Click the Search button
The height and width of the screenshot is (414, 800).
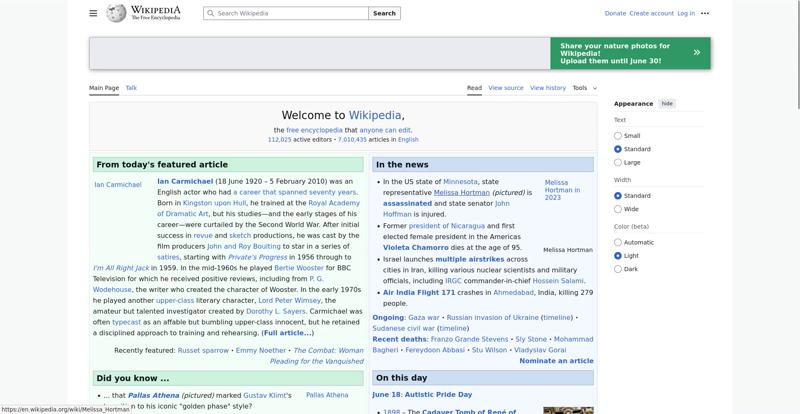click(384, 13)
